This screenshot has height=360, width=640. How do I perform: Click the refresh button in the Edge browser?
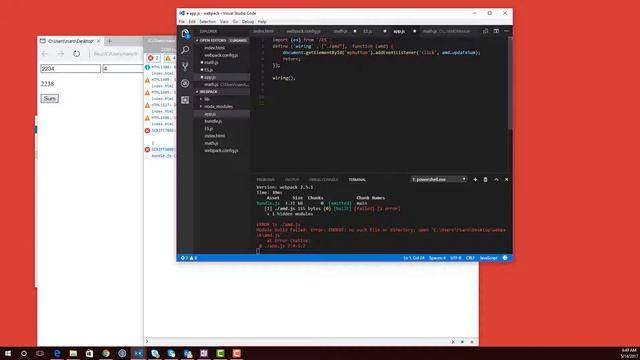point(76,54)
